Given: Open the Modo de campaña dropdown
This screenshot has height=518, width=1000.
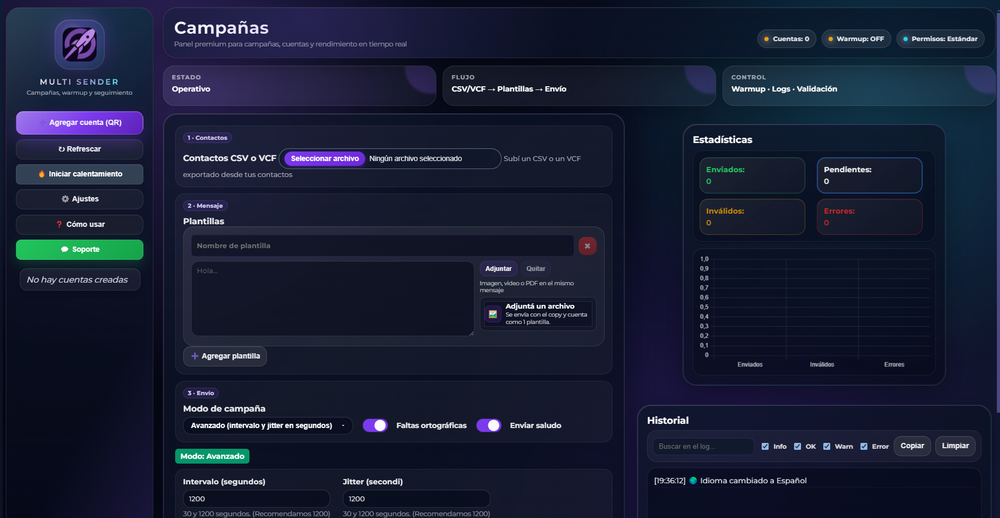Looking at the screenshot, I should pyautogui.click(x=268, y=426).
